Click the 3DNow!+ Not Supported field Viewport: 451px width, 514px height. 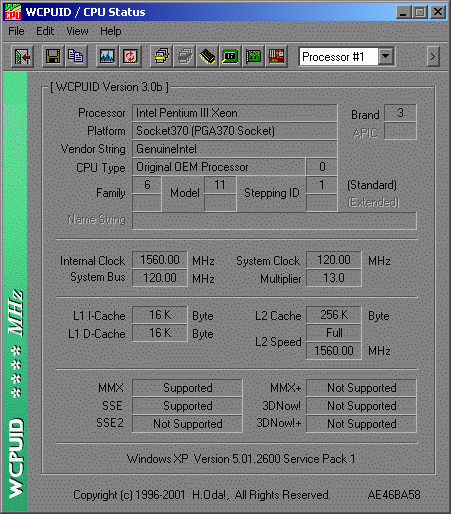[361, 424]
